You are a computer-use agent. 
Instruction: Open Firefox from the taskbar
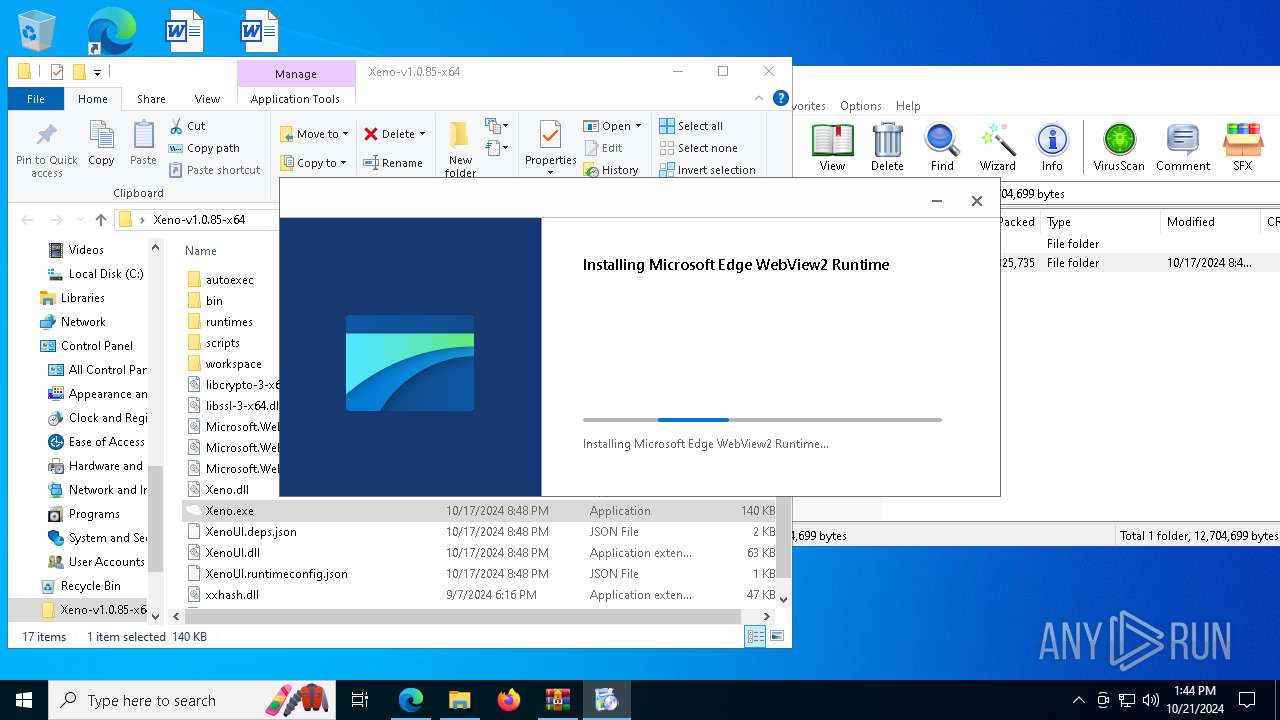tap(509, 700)
